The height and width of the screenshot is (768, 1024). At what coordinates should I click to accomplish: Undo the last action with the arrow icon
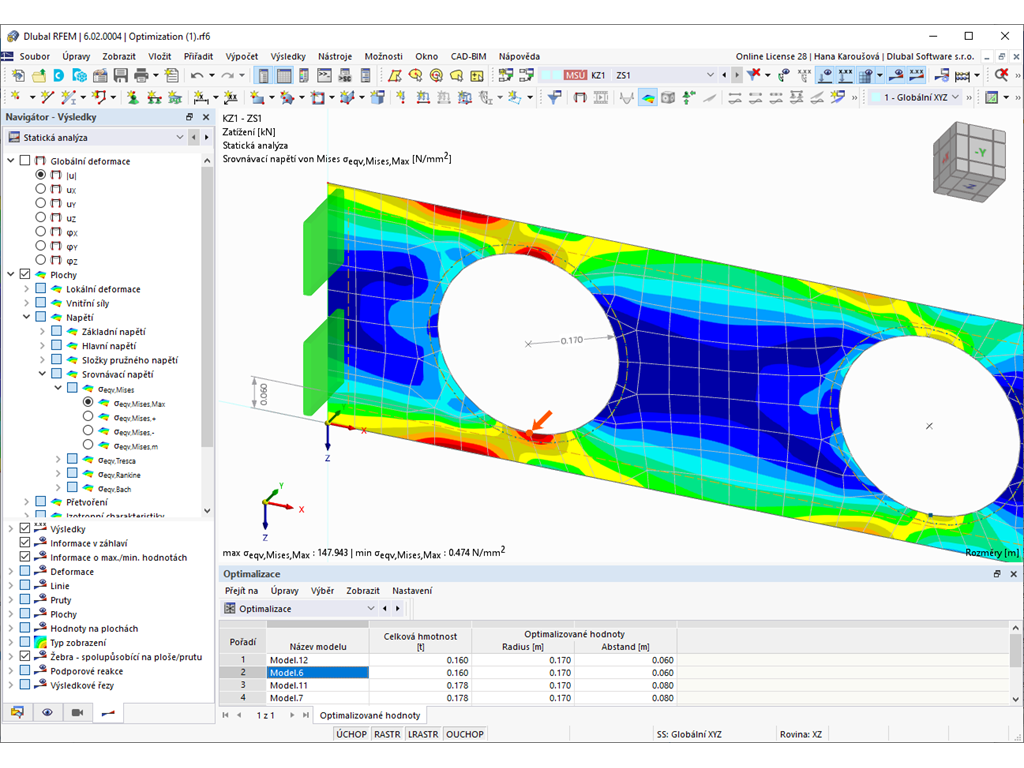[x=197, y=75]
